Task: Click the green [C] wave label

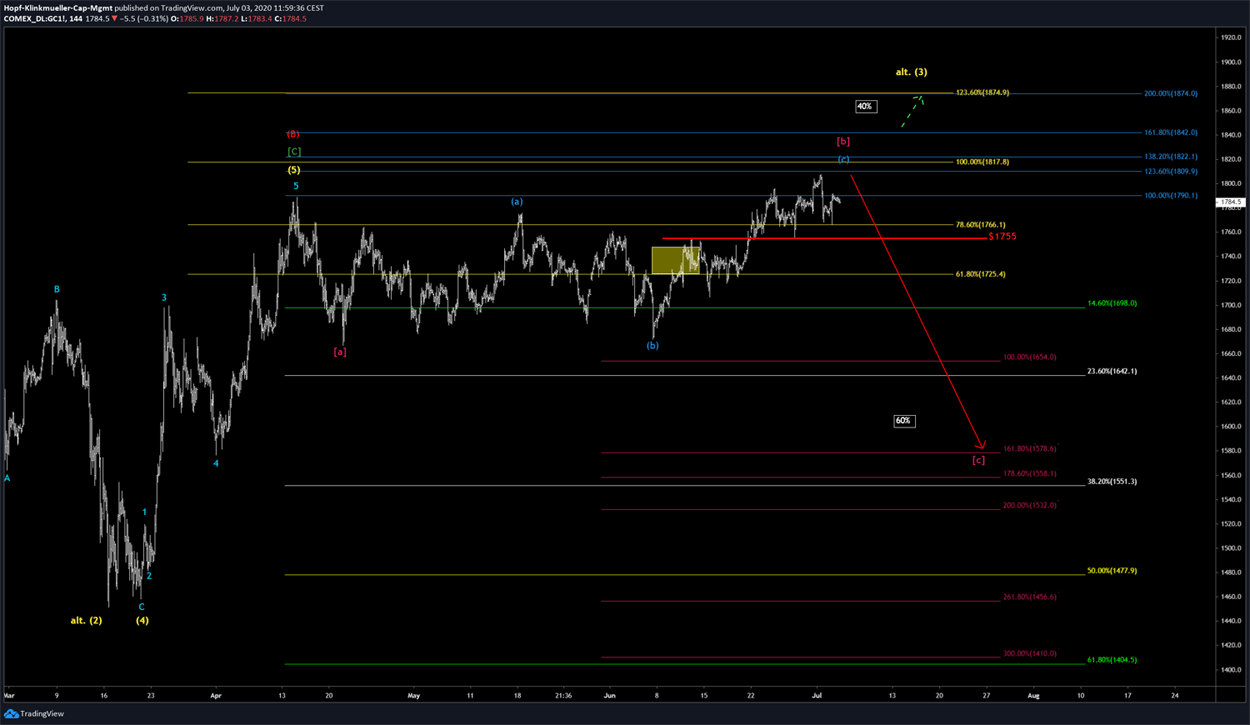Action: [x=294, y=152]
